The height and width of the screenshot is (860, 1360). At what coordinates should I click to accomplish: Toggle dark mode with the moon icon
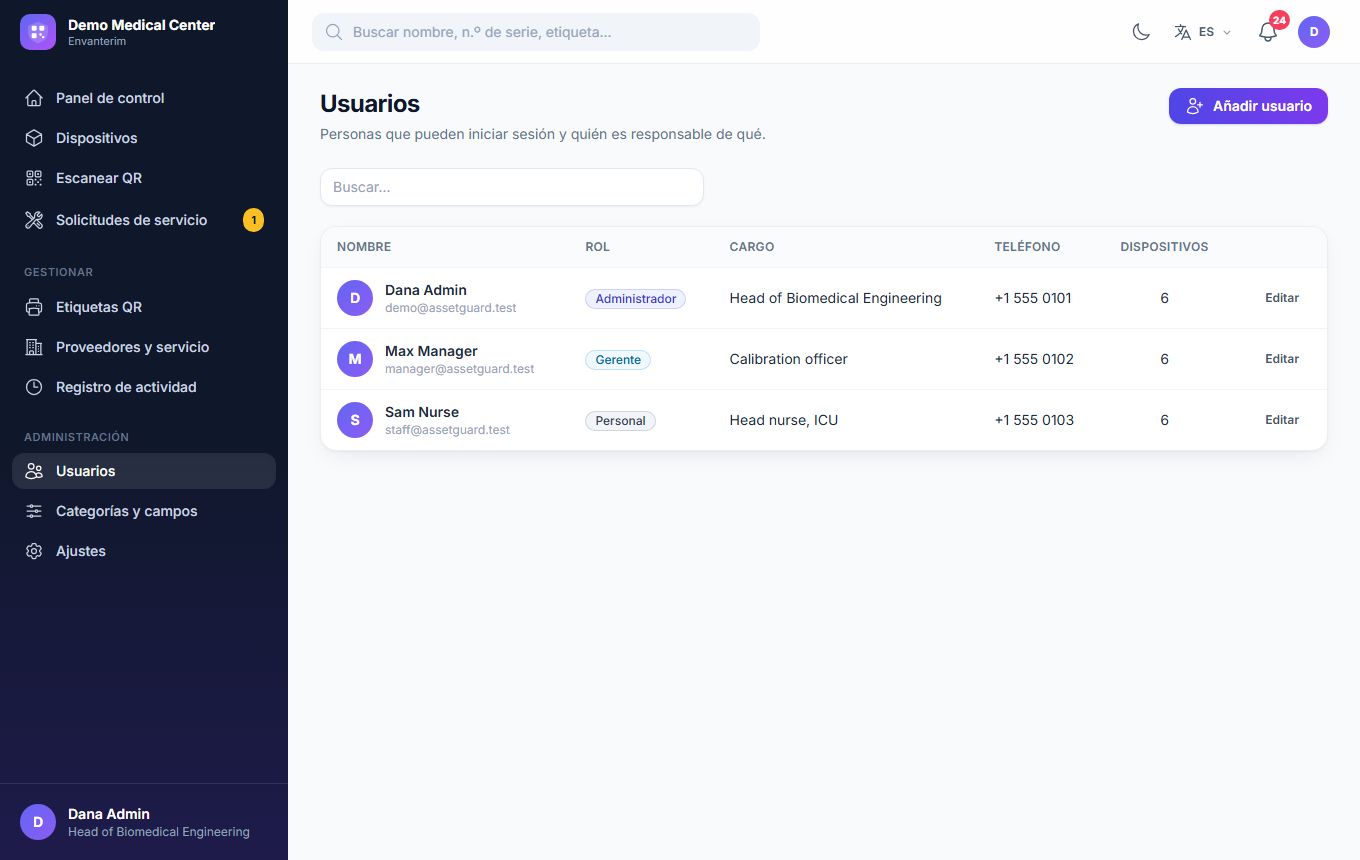tap(1141, 32)
